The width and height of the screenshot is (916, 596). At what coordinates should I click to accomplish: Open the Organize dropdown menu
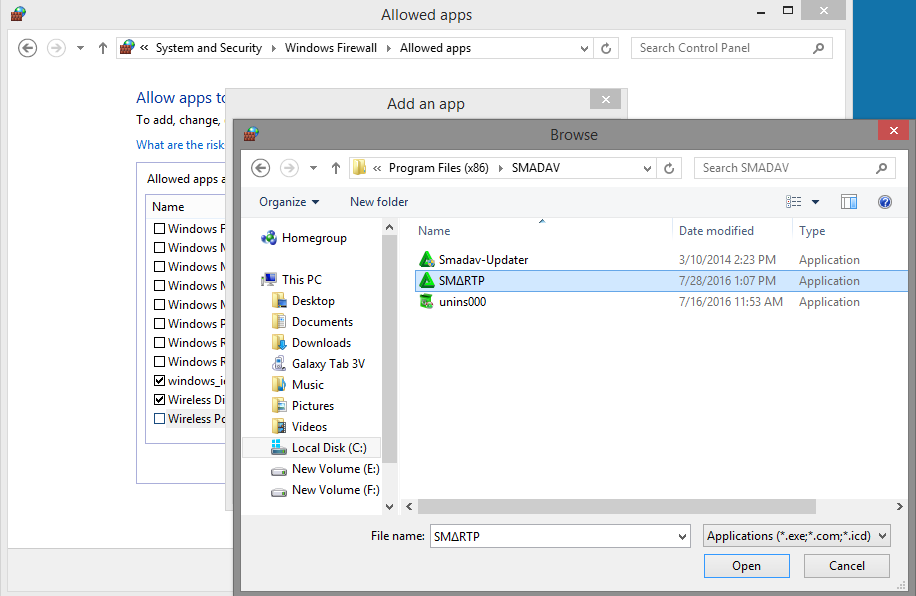point(289,202)
